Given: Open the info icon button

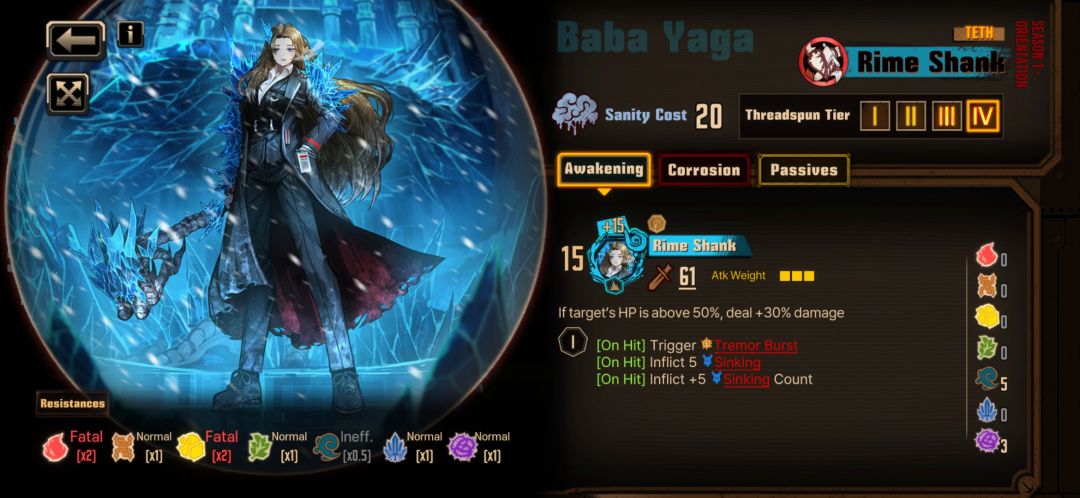Looking at the screenshot, I should click(x=131, y=33).
